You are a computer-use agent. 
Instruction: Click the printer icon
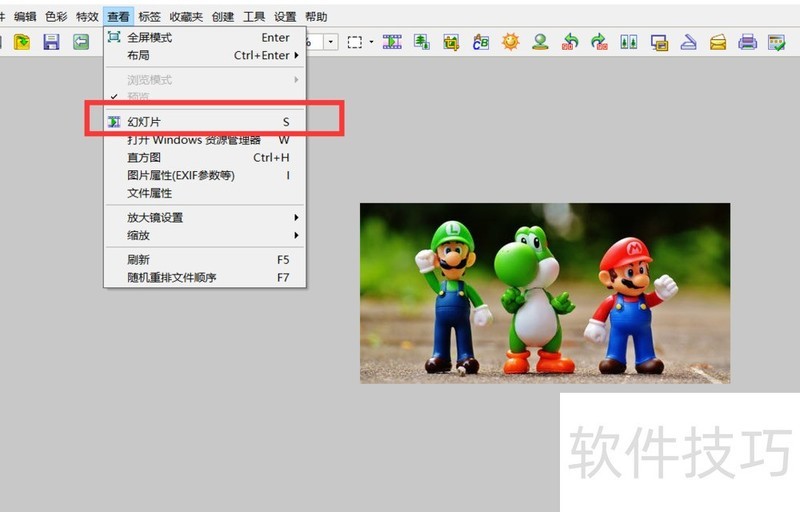(x=747, y=42)
